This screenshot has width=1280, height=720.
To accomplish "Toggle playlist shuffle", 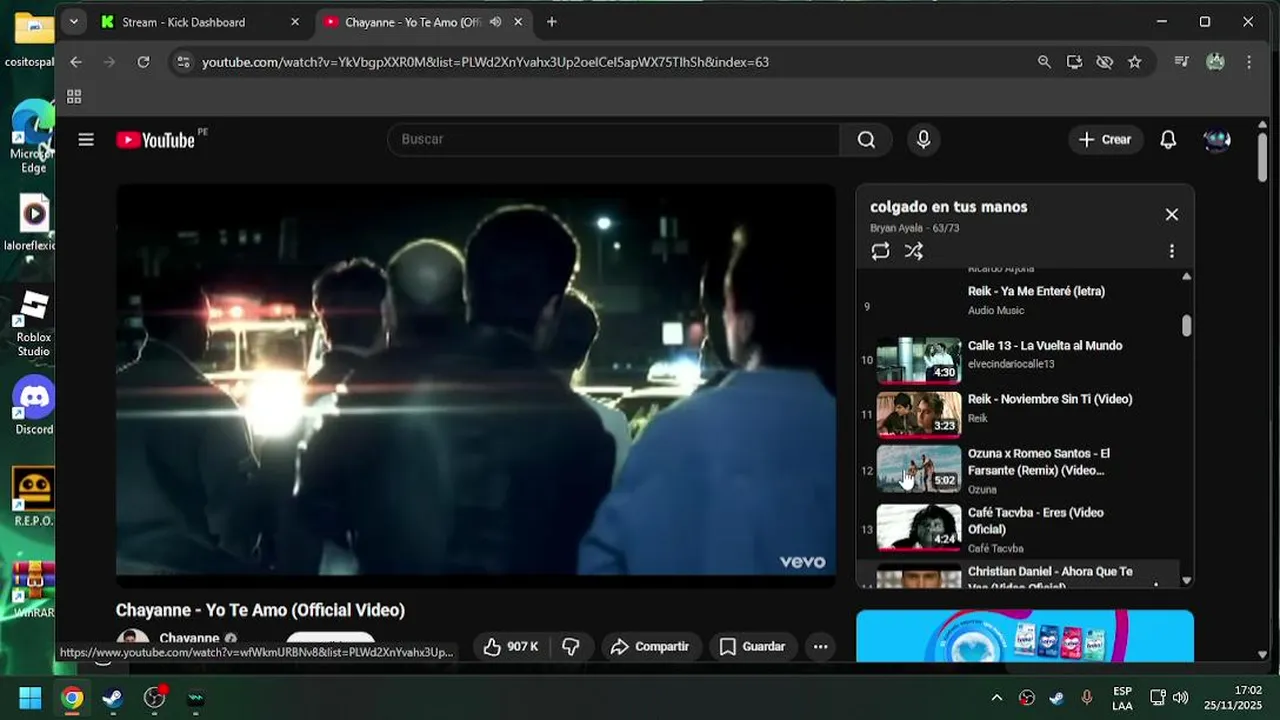I will 914,252.
